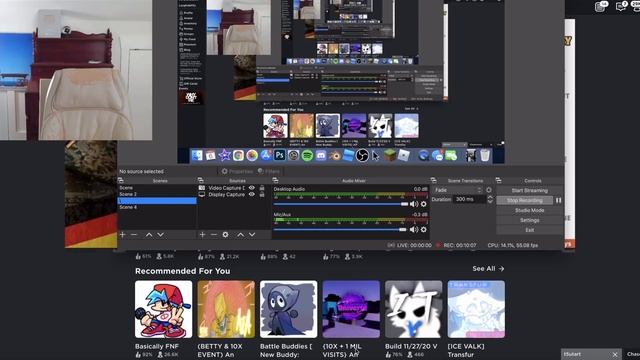Open the Fade transition dropdown

(x=458, y=190)
